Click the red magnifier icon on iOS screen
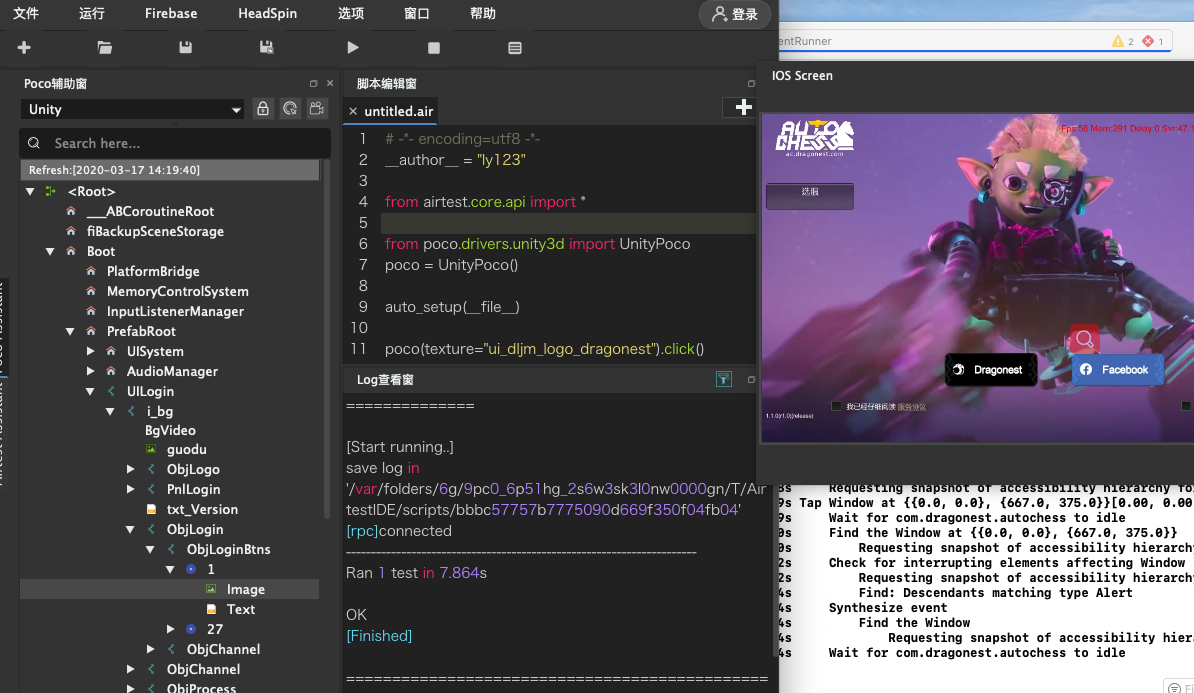The image size is (1194, 693). point(1084,340)
